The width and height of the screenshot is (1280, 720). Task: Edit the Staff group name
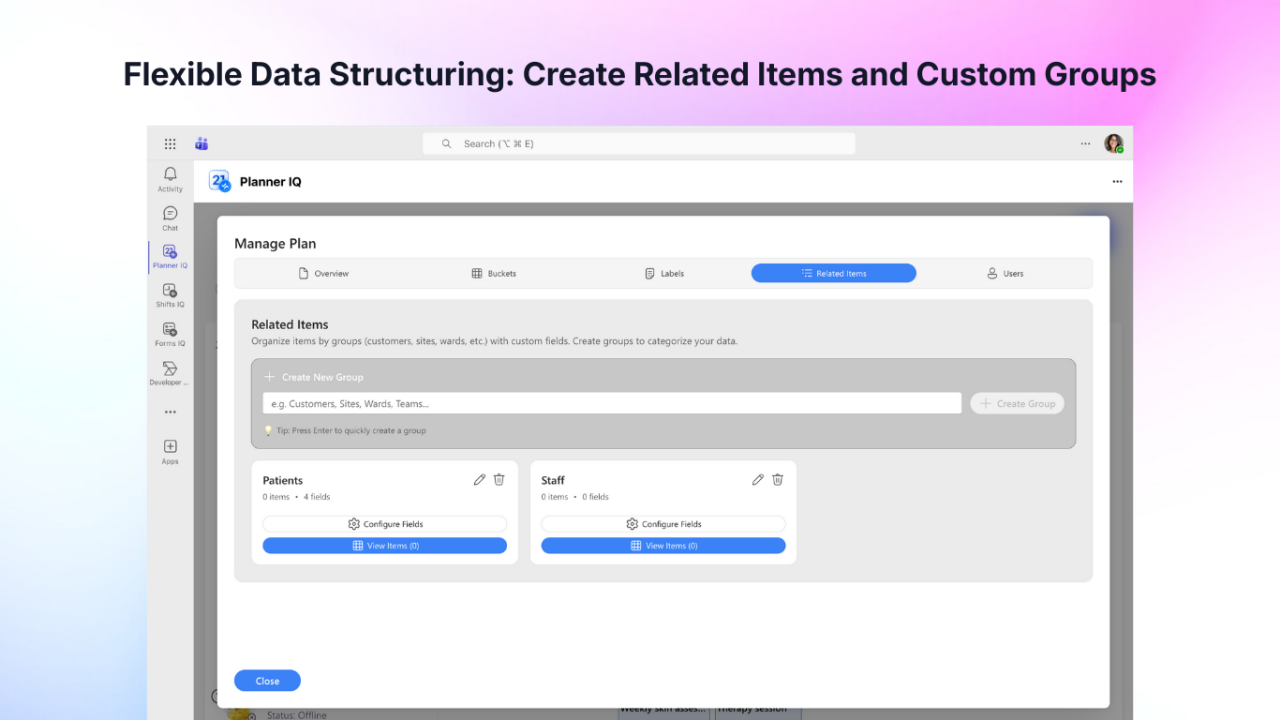tap(758, 480)
